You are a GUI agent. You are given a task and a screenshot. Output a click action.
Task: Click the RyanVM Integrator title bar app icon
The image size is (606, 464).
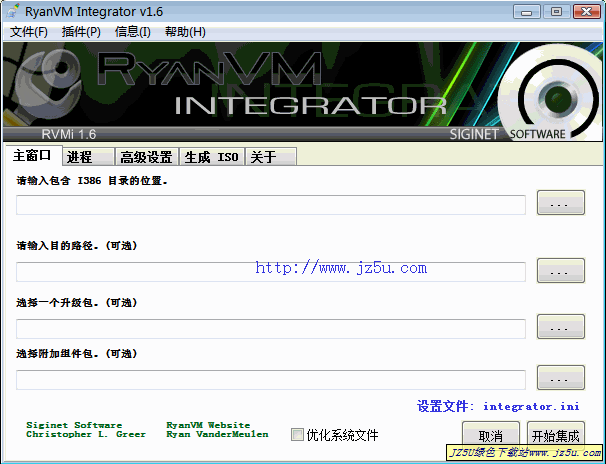point(13,11)
